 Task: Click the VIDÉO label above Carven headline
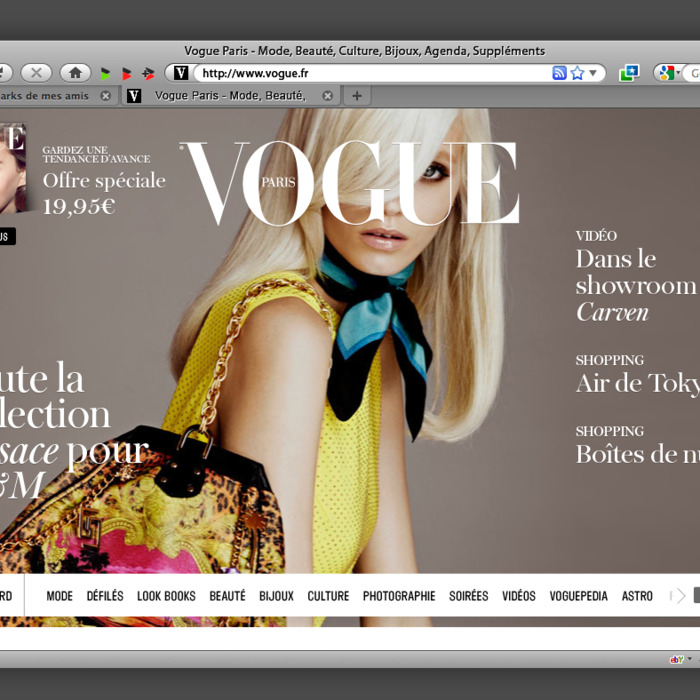pos(596,236)
